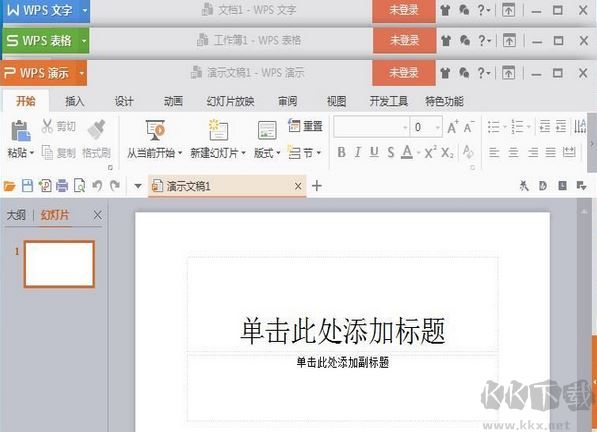
Task: Click the Cut (剪切) scissors icon
Action: coord(47,126)
